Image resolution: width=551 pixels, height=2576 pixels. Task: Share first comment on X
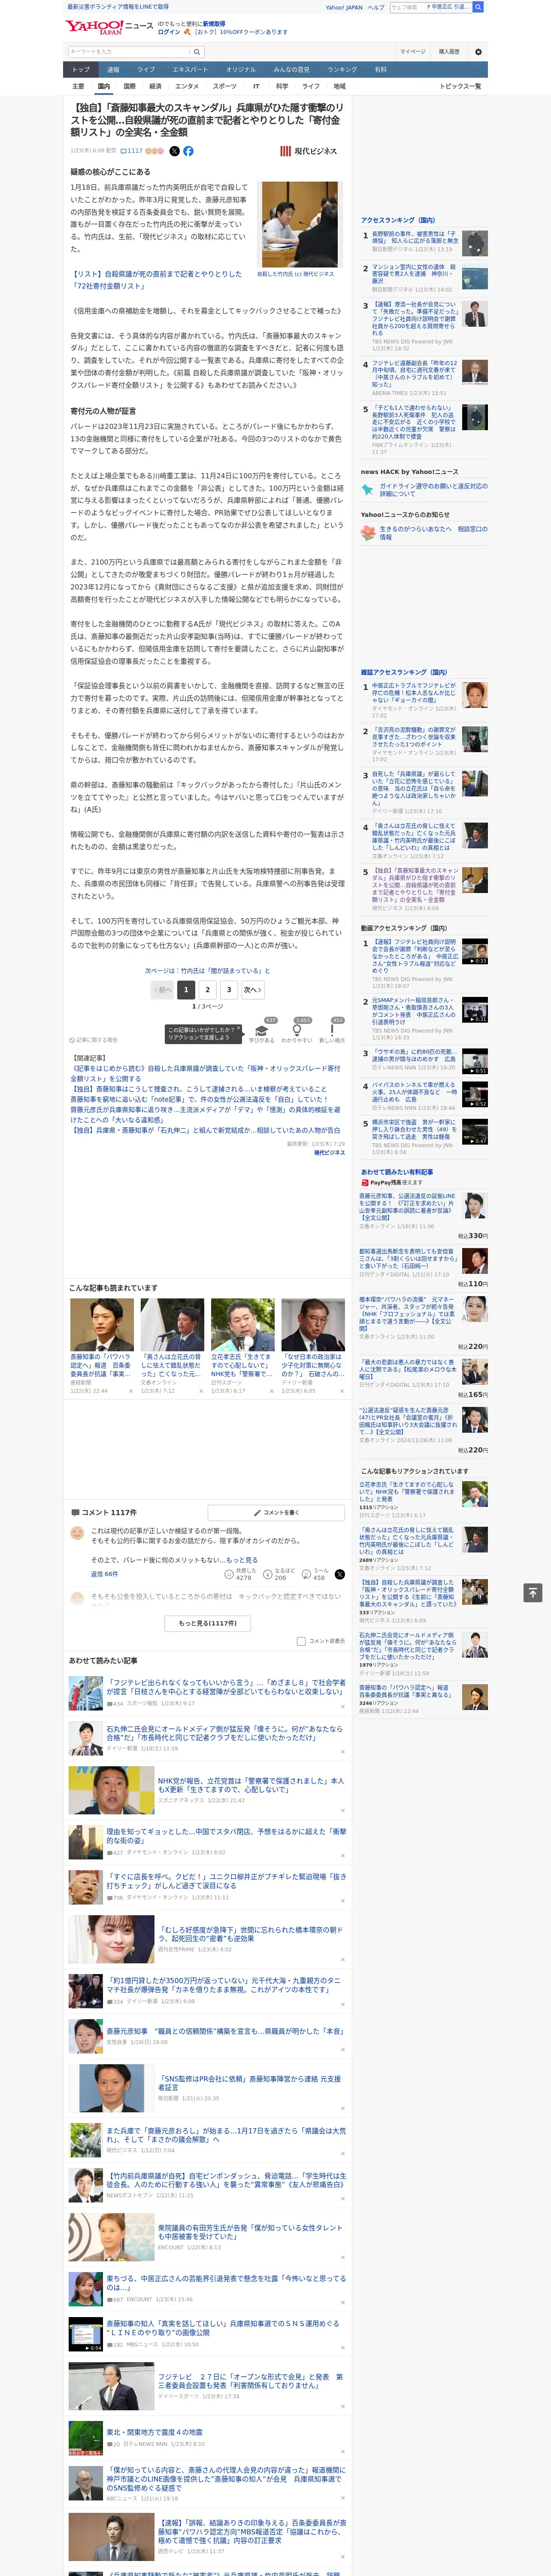click(x=340, y=1574)
